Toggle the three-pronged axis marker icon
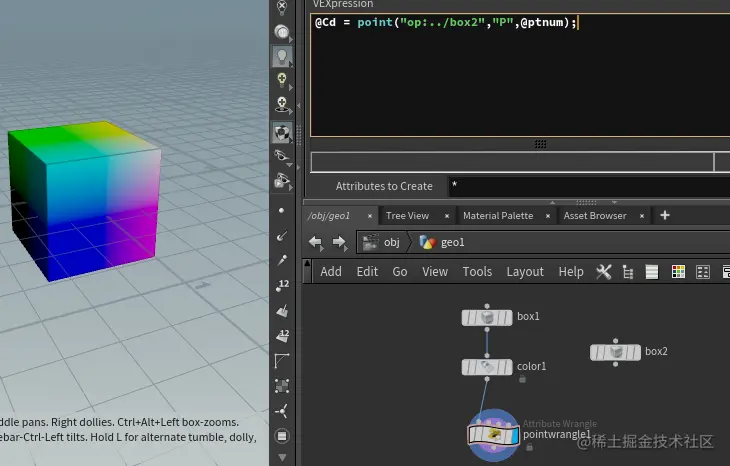Screen dimensions: 730x466 [x=282, y=411]
